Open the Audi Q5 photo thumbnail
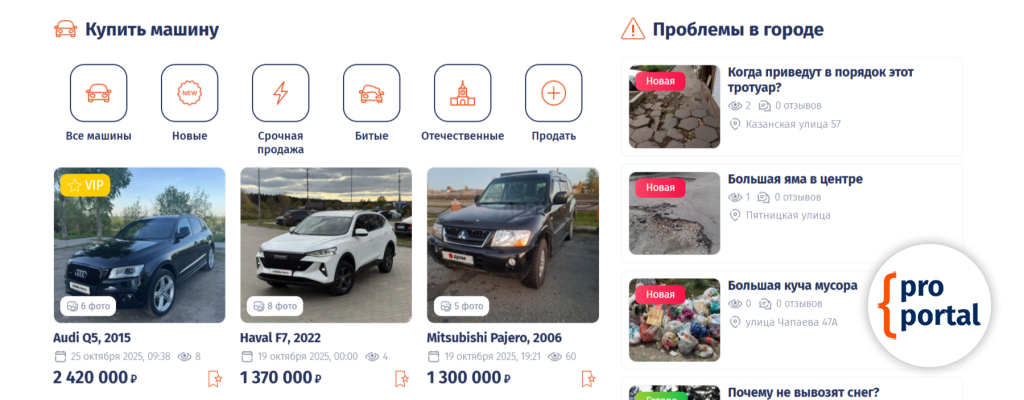 (x=140, y=245)
